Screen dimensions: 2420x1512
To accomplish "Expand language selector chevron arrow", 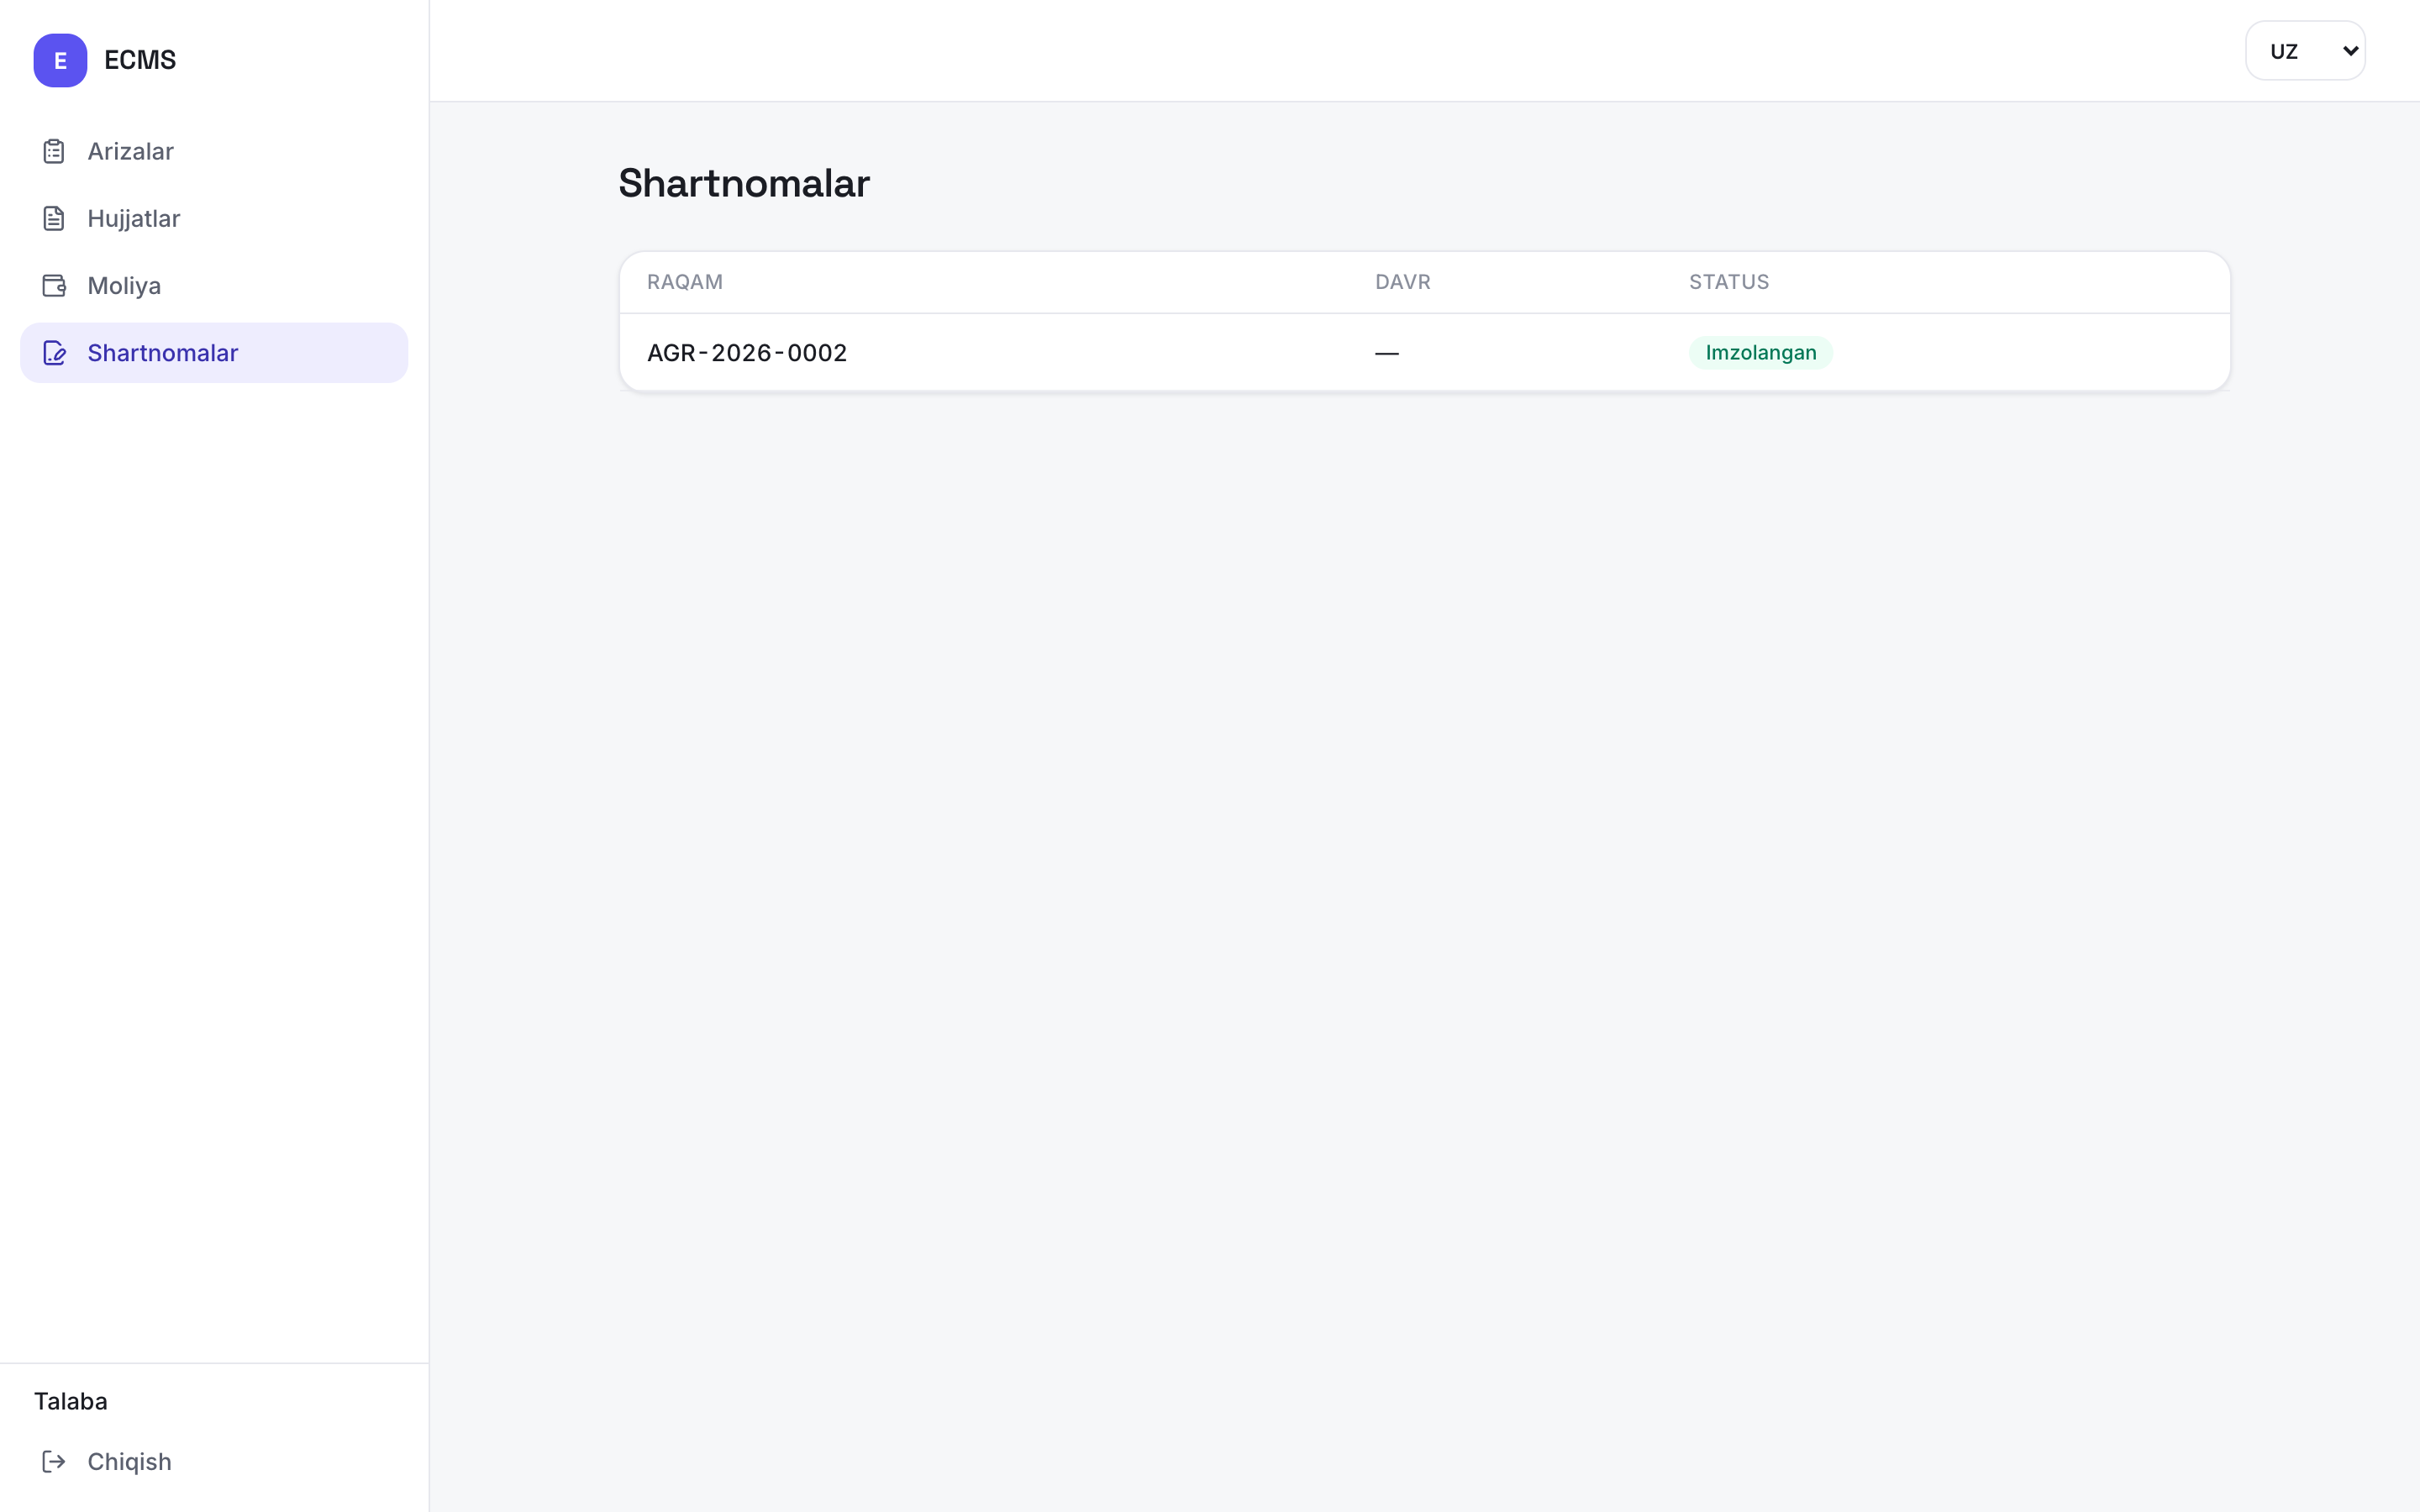I will [x=2350, y=51].
